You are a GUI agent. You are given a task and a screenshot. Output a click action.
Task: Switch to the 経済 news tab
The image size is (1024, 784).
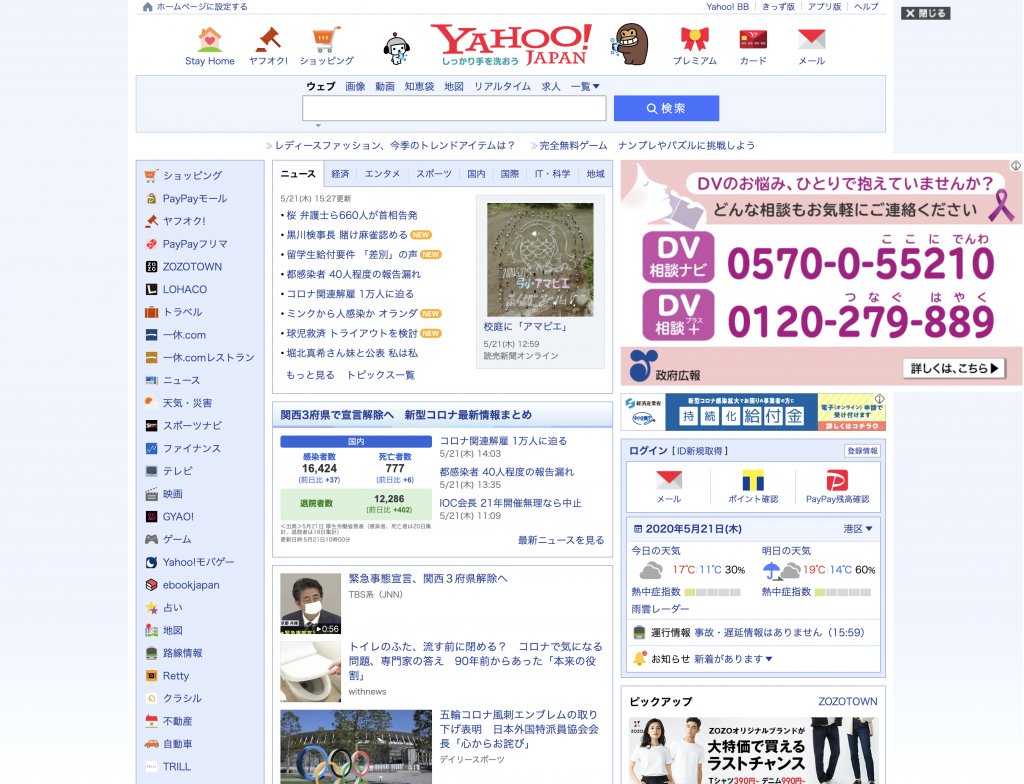pos(340,174)
